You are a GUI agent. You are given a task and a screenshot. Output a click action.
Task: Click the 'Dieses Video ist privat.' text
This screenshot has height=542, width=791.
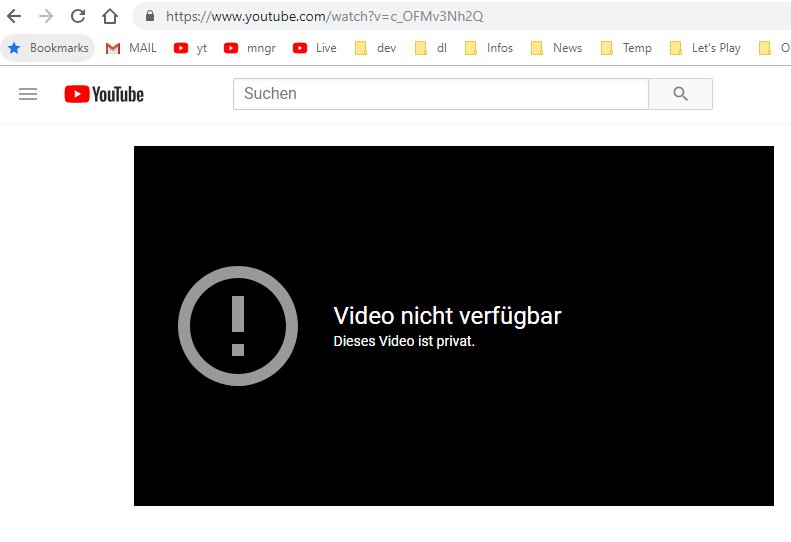[x=404, y=341]
